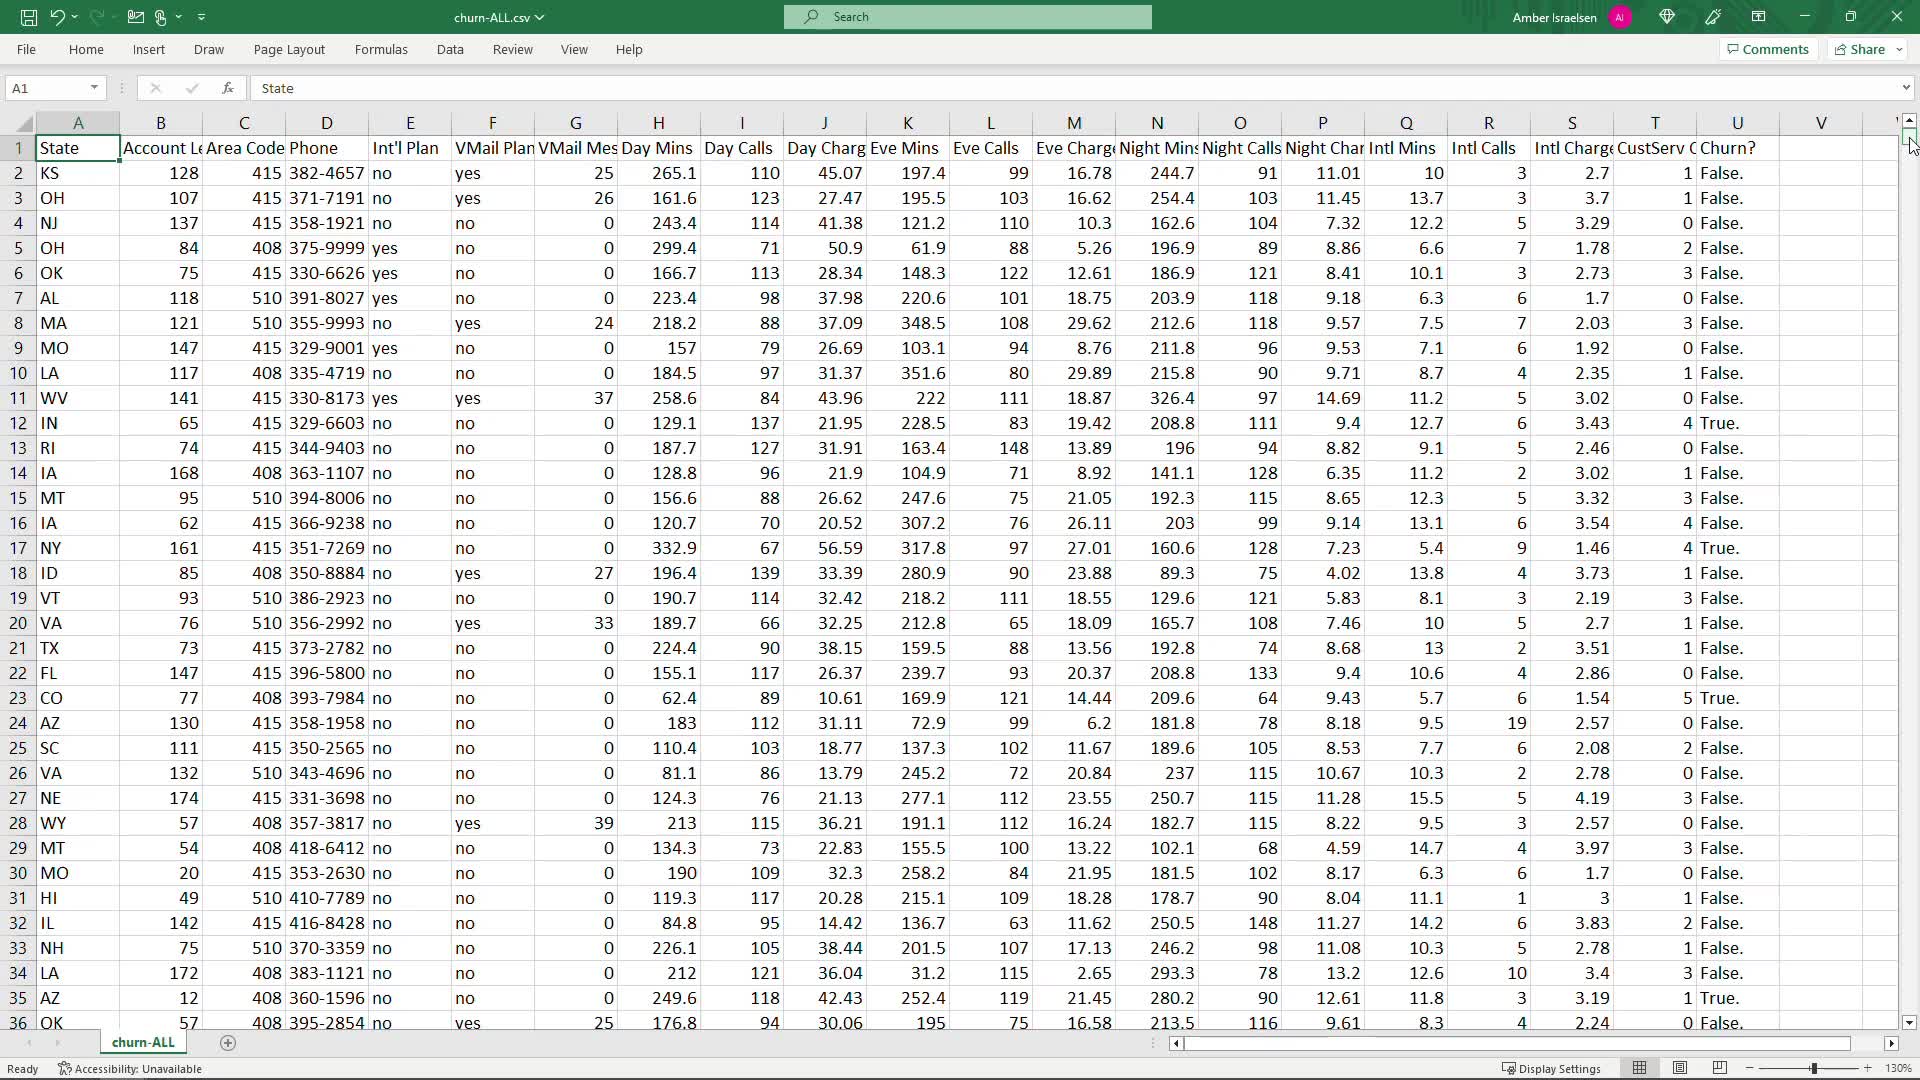Viewport: 1920px width, 1080px height.
Task: Open Ribbon Display Options icon
Action: (1758, 17)
